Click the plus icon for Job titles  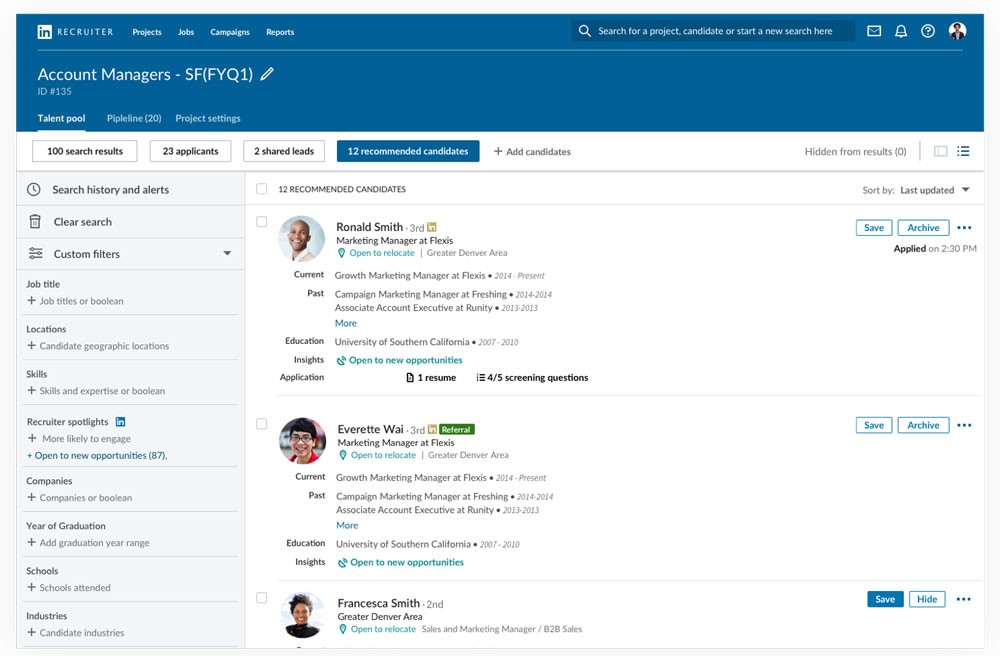pos(31,300)
